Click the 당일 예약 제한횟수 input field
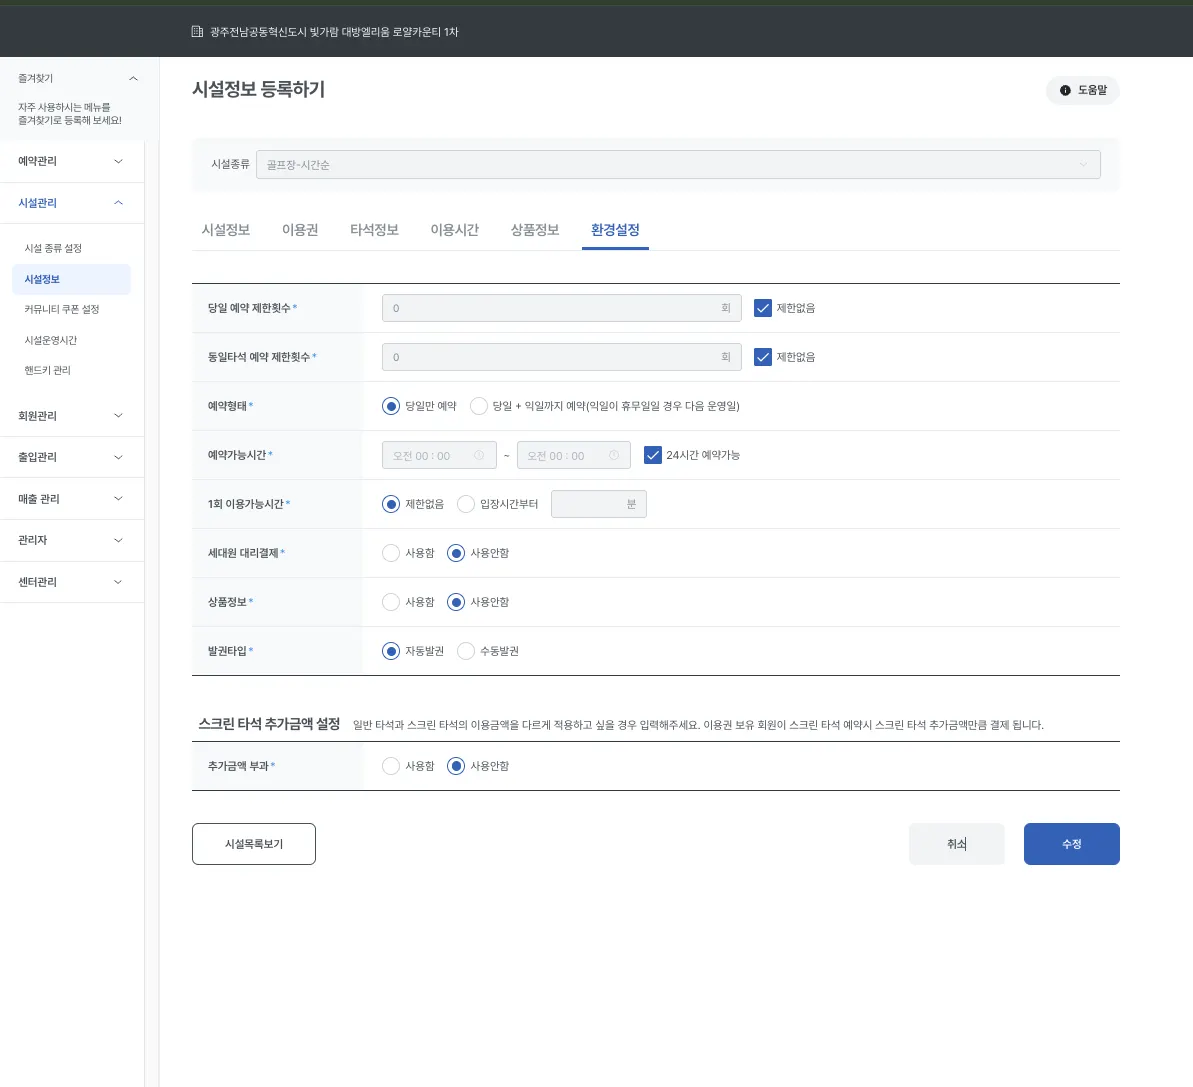 click(562, 308)
